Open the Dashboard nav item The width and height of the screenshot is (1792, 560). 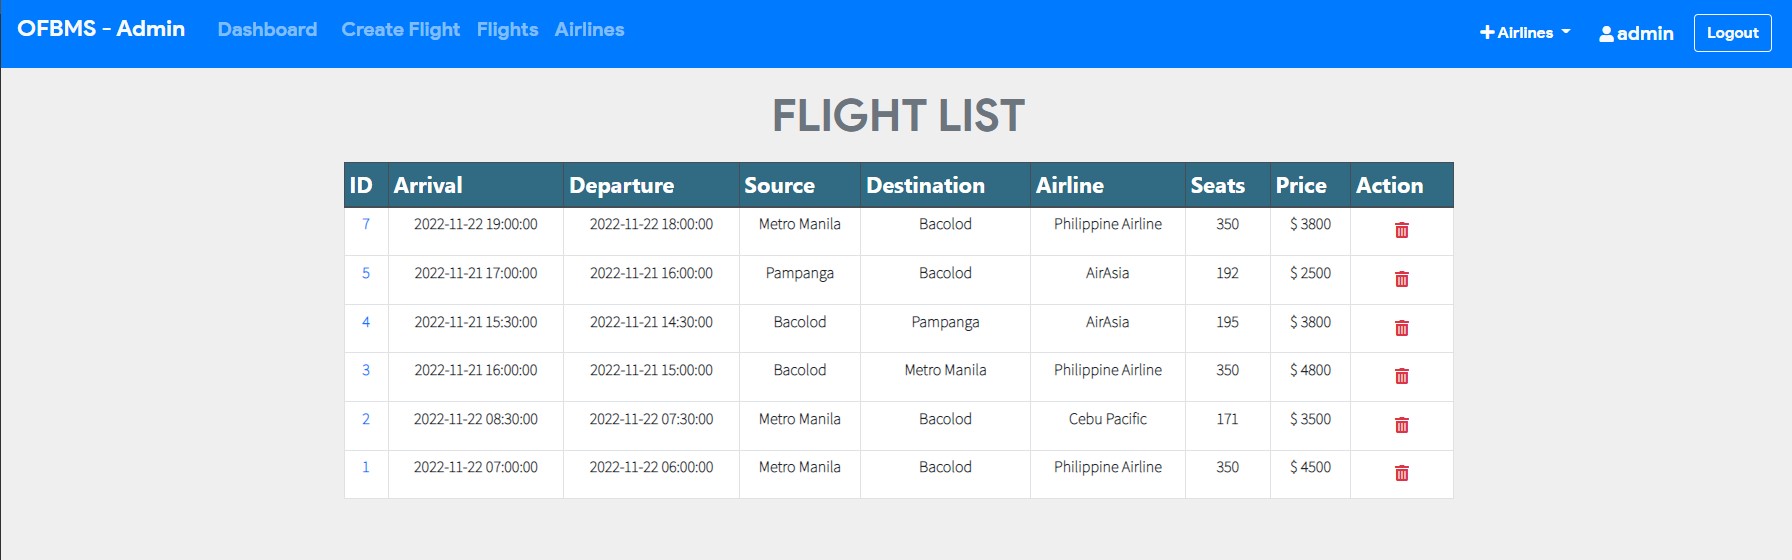coord(267,30)
